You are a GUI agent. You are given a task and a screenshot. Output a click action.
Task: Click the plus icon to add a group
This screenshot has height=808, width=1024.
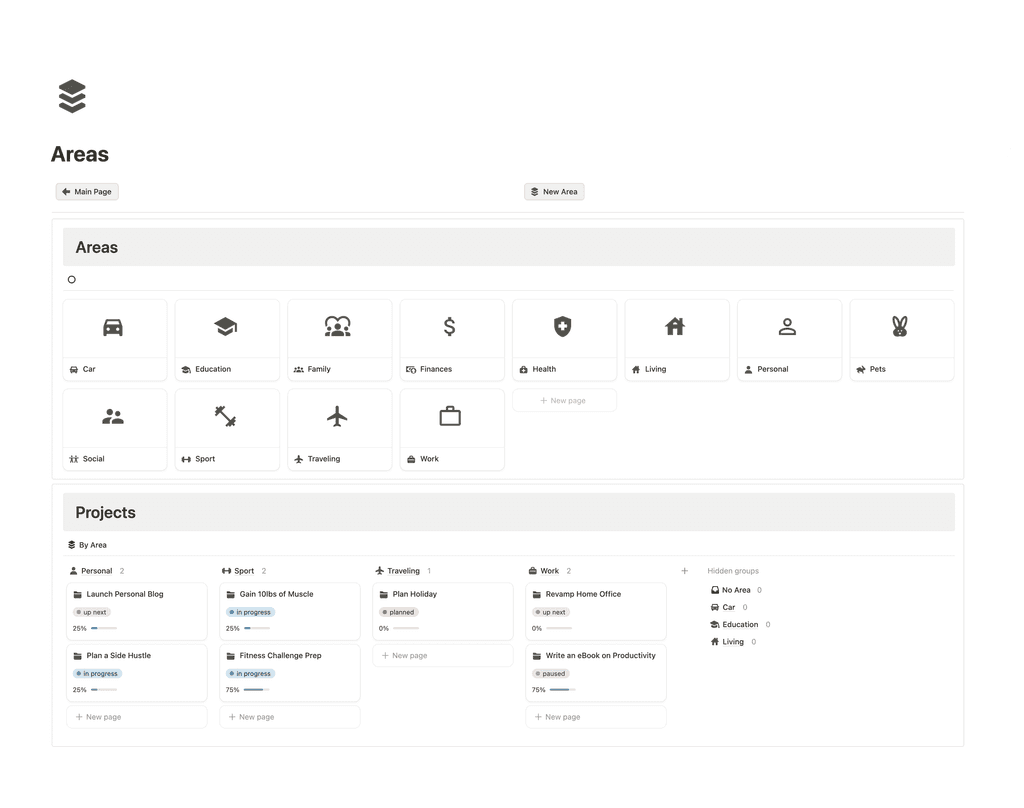(x=684, y=571)
